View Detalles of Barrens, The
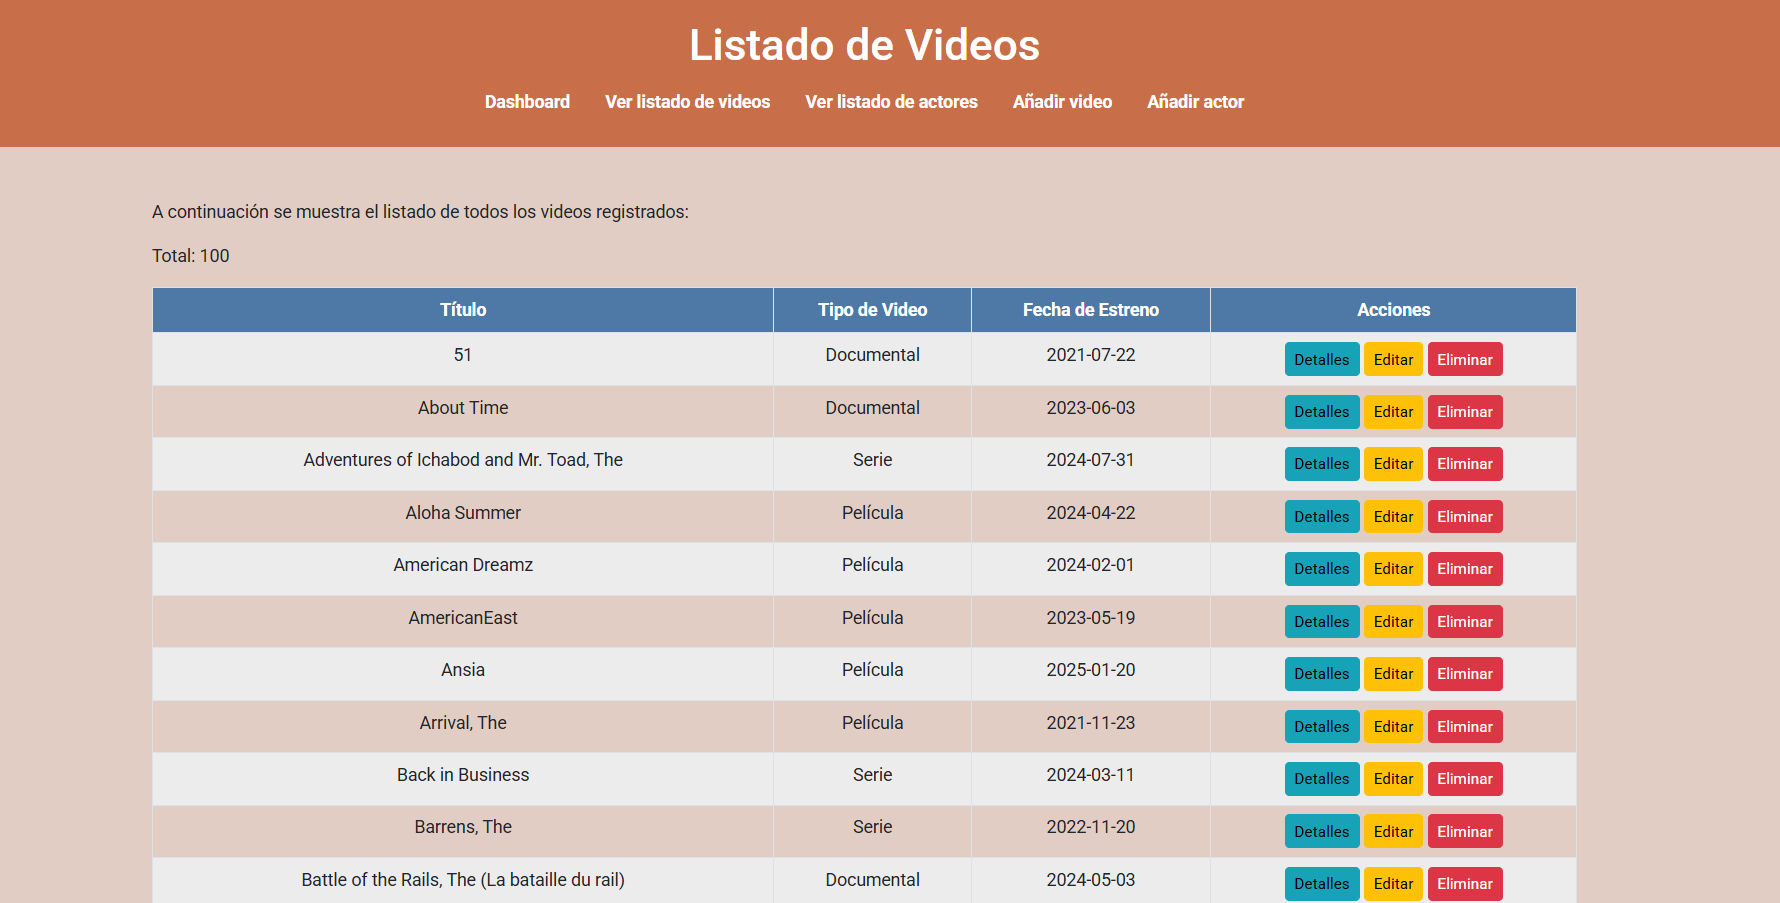 1321,832
